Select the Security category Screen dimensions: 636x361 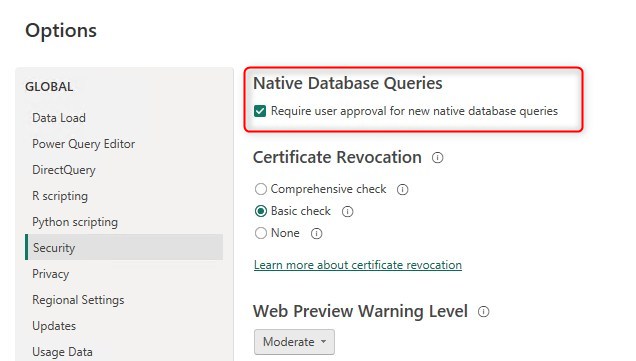pos(124,247)
